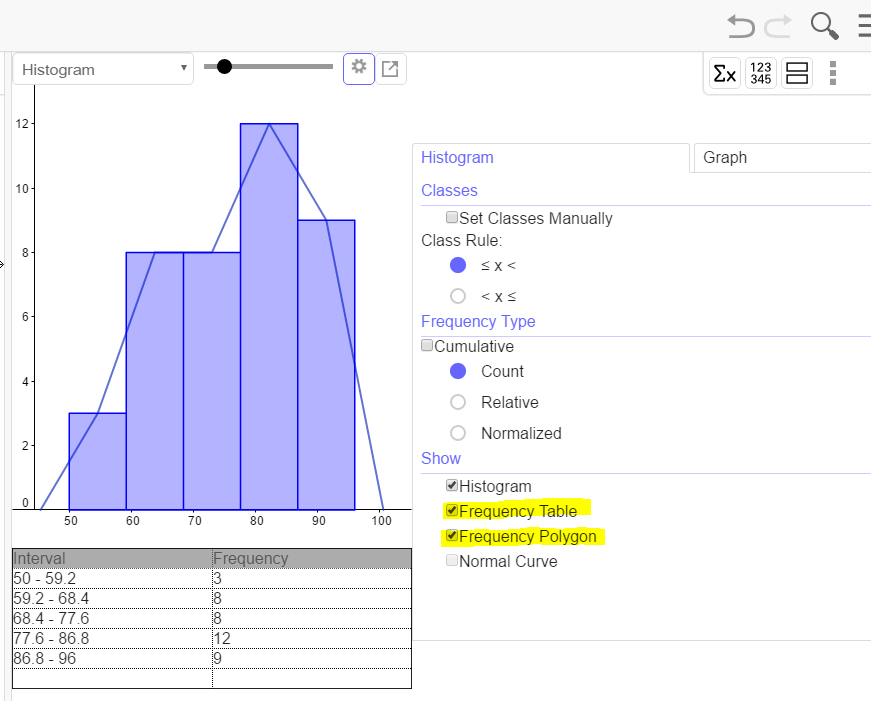Open the search magnifier icon

coord(824,26)
